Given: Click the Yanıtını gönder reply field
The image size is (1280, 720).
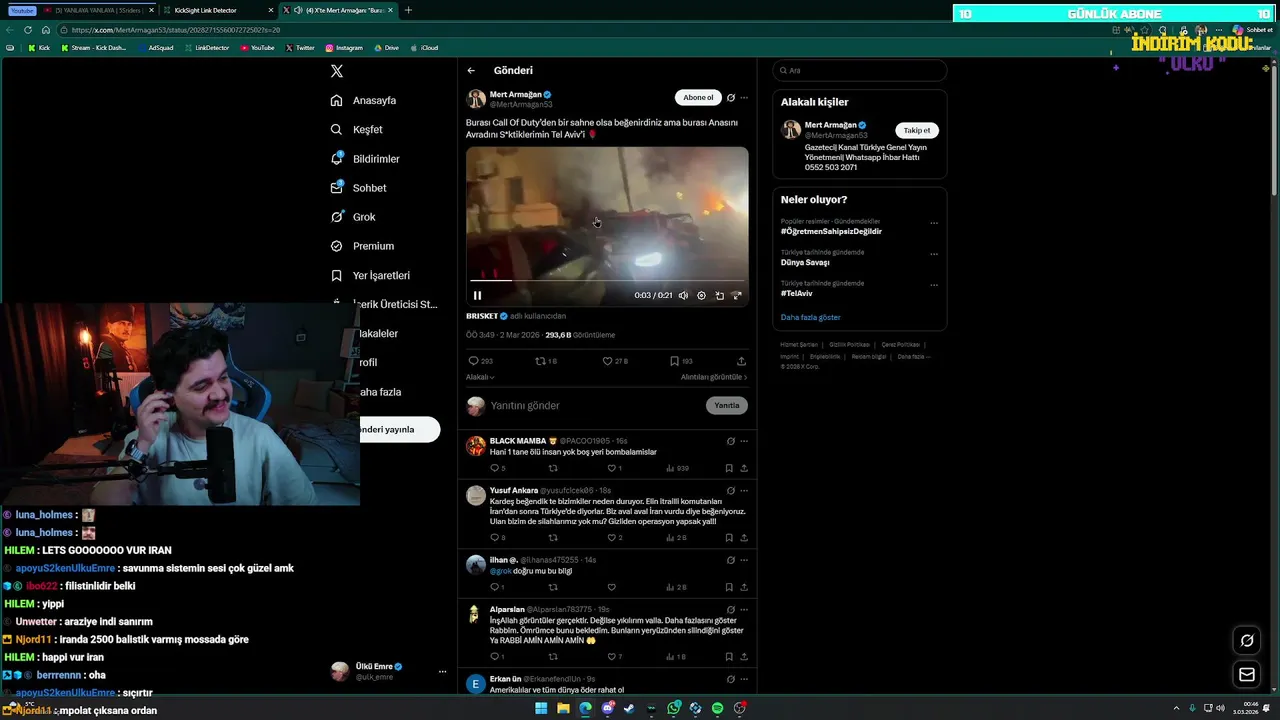Looking at the screenshot, I should click(595, 405).
